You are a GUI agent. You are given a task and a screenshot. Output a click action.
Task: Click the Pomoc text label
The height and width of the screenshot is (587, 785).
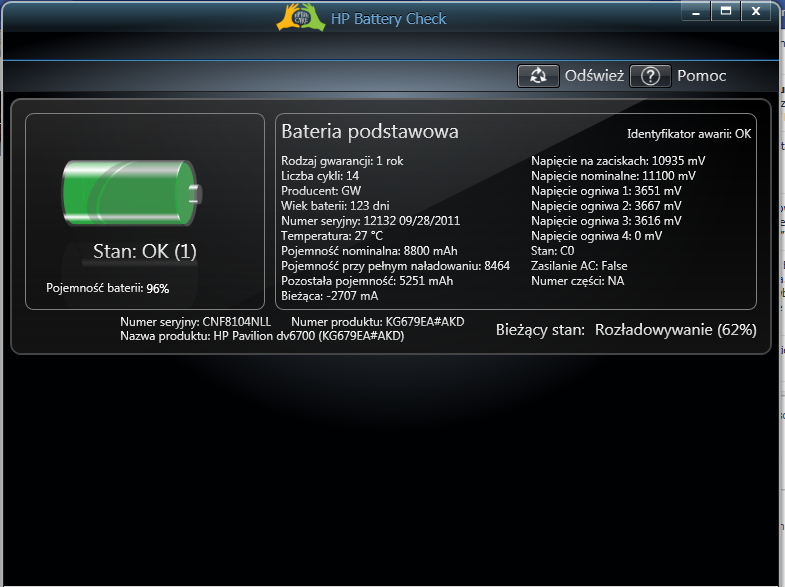[x=701, y=76]
